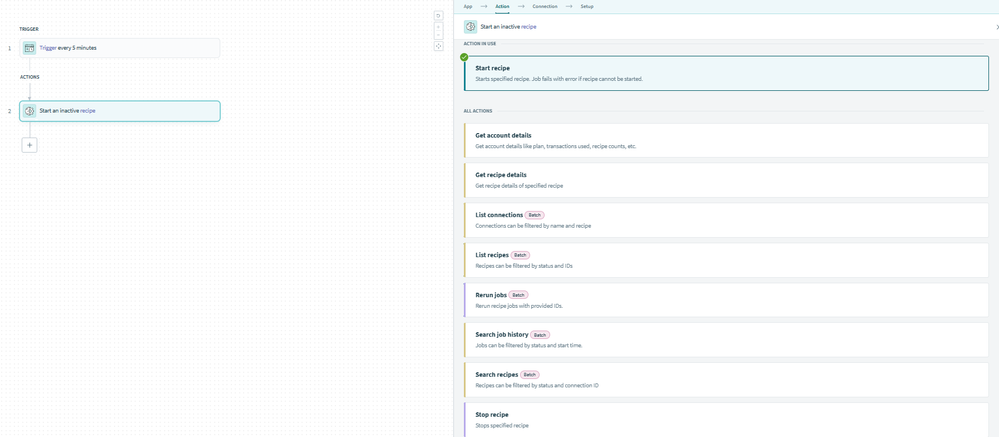Expand the panel using the right chevron
Viewport: 999px width, 437px height.
(x=996, y=27)
